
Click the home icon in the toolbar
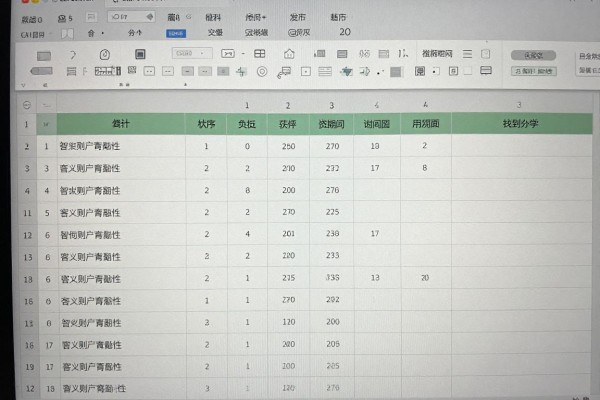pyautogui.click(x=289, y=54)
